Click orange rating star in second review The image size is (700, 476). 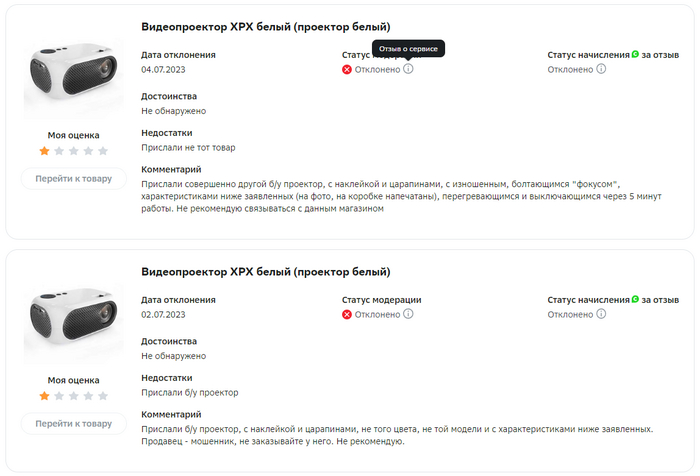(x=44, y=396)
